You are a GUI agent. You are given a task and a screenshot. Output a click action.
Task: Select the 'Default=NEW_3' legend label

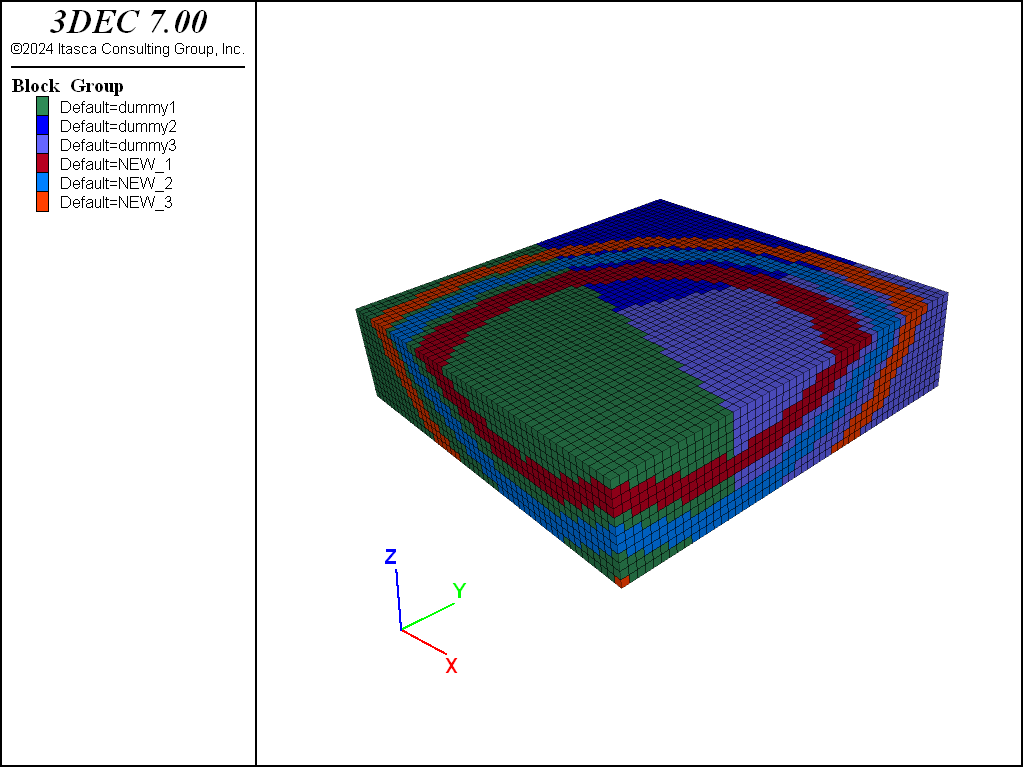116,202
